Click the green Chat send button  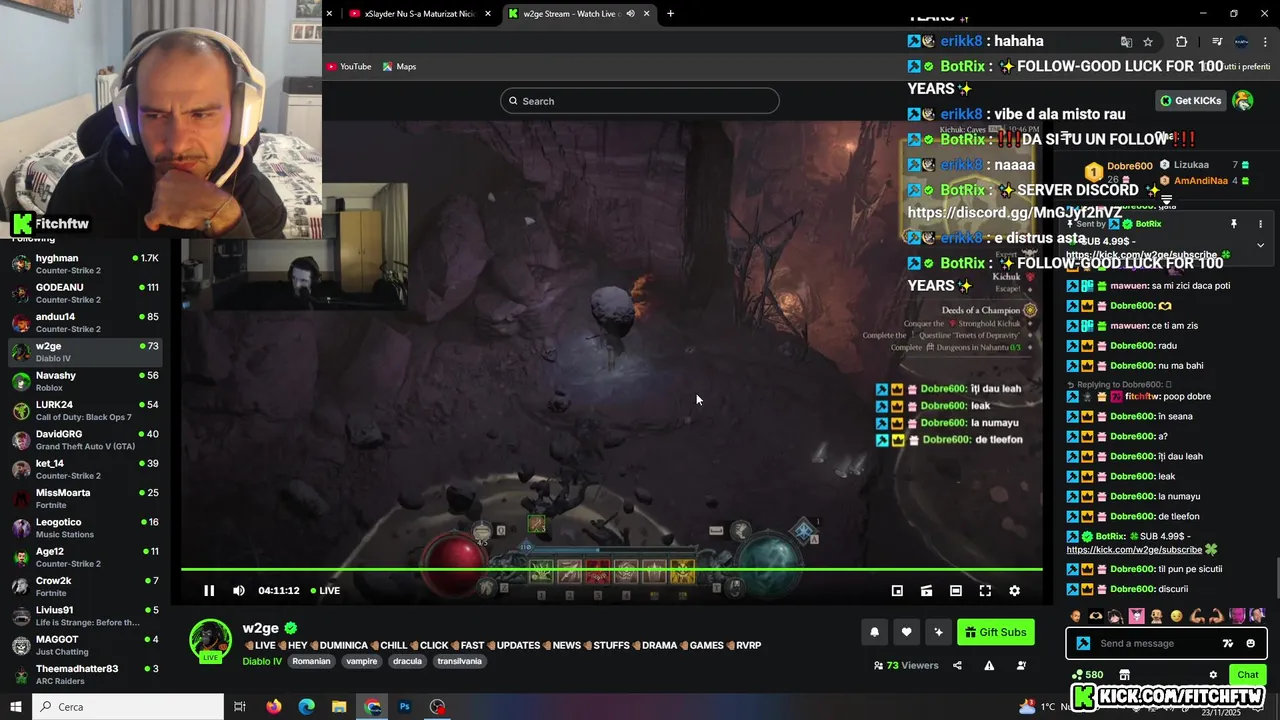coord(1247,675)
